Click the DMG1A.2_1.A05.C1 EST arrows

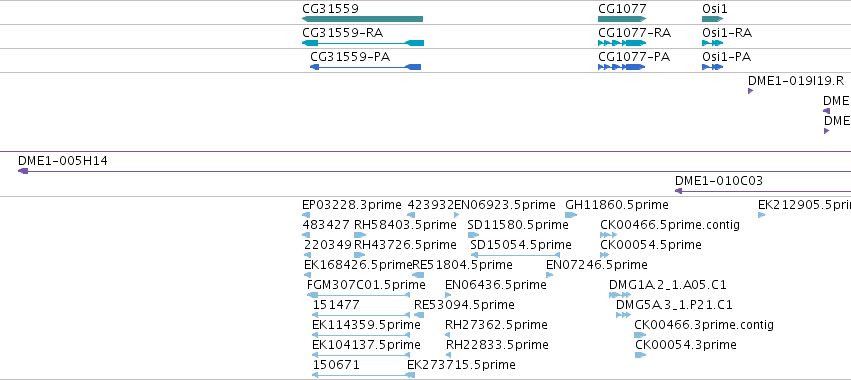coord(620,295)
